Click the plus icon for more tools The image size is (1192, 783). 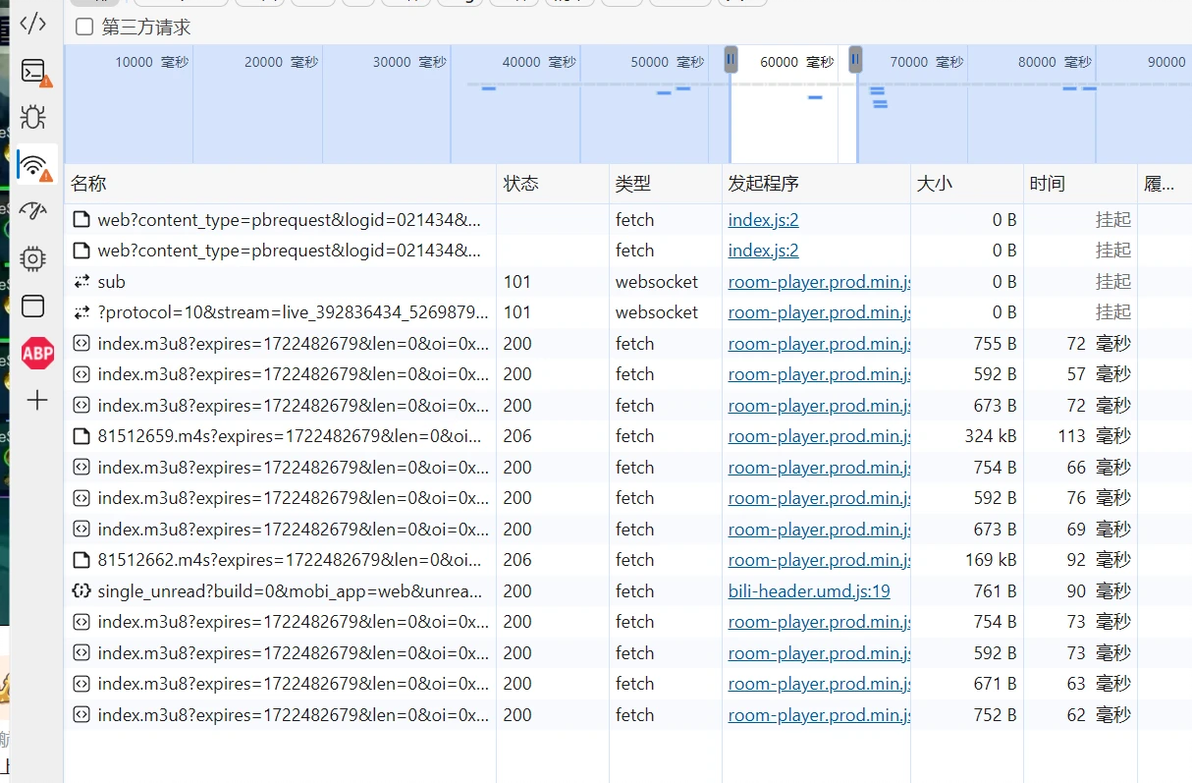pos(36,400)
